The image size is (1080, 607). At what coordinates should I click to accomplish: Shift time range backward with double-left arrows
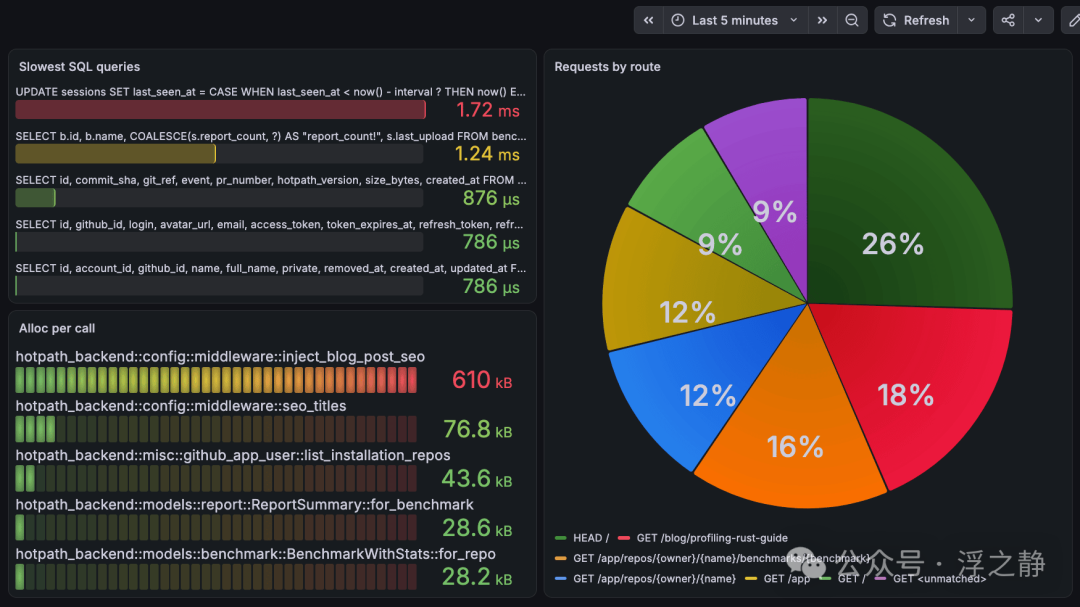(648, 20)
